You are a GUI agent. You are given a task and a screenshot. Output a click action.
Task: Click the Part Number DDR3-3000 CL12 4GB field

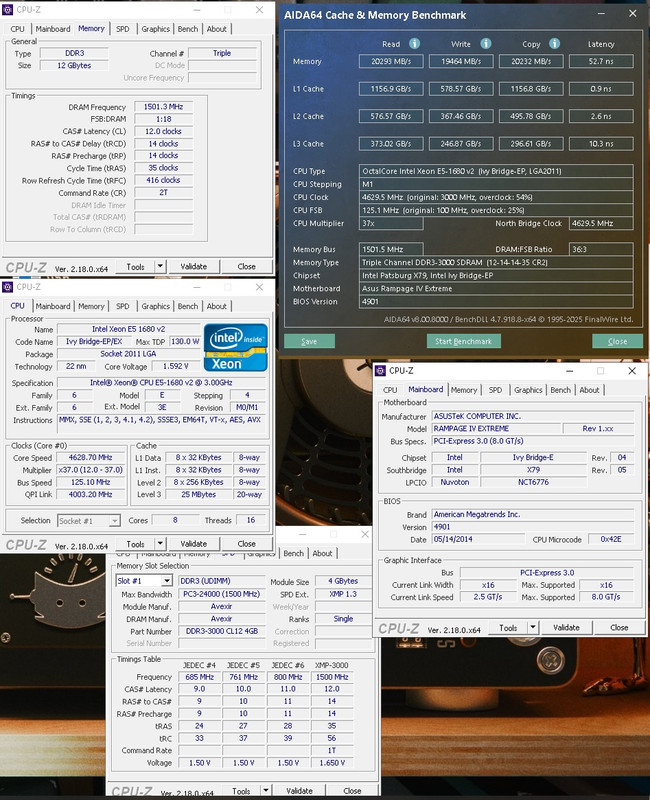click(x=222, y=631)
